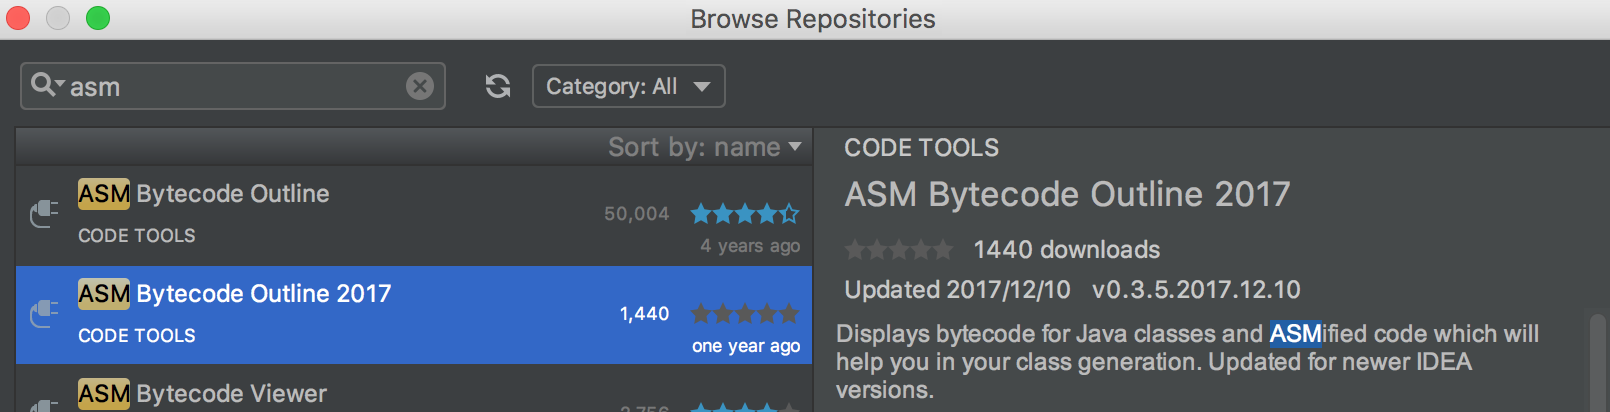Open the Sort by: name dropdown
This screenshot has width=1610, height=412.
click(x=705, y=147)
